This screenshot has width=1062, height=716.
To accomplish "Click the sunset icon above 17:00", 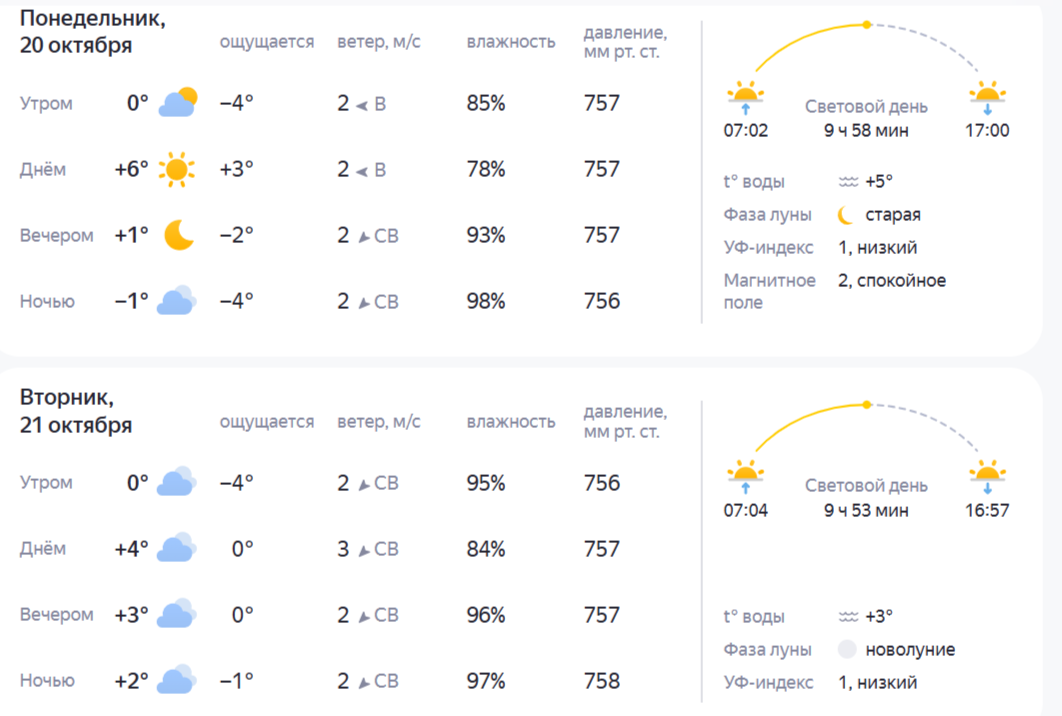I will 987,97.
